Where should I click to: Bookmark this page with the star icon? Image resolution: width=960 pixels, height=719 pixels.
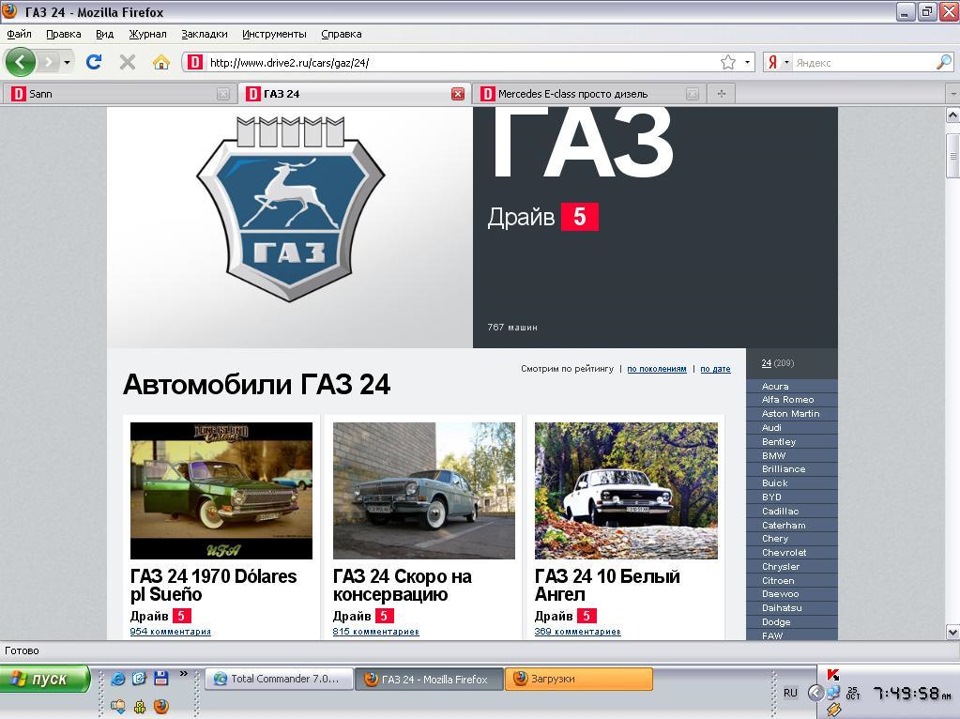[x=728, y=62]
